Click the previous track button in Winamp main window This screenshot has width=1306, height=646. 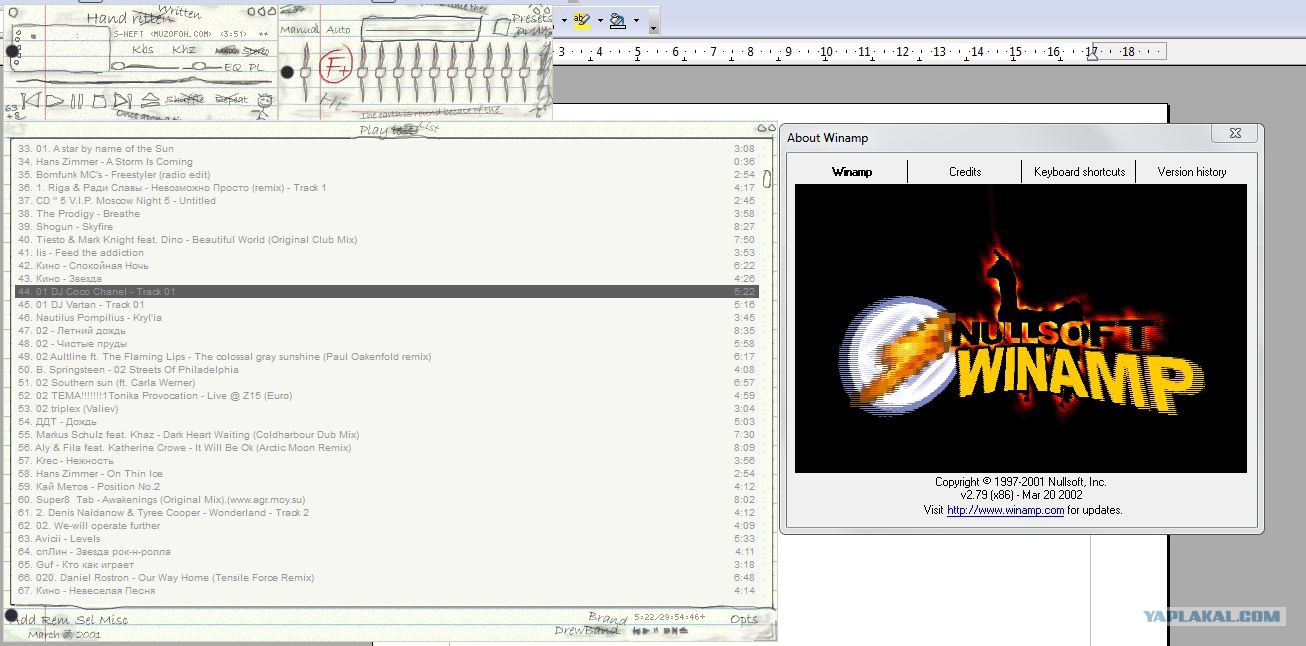(30, 100)
